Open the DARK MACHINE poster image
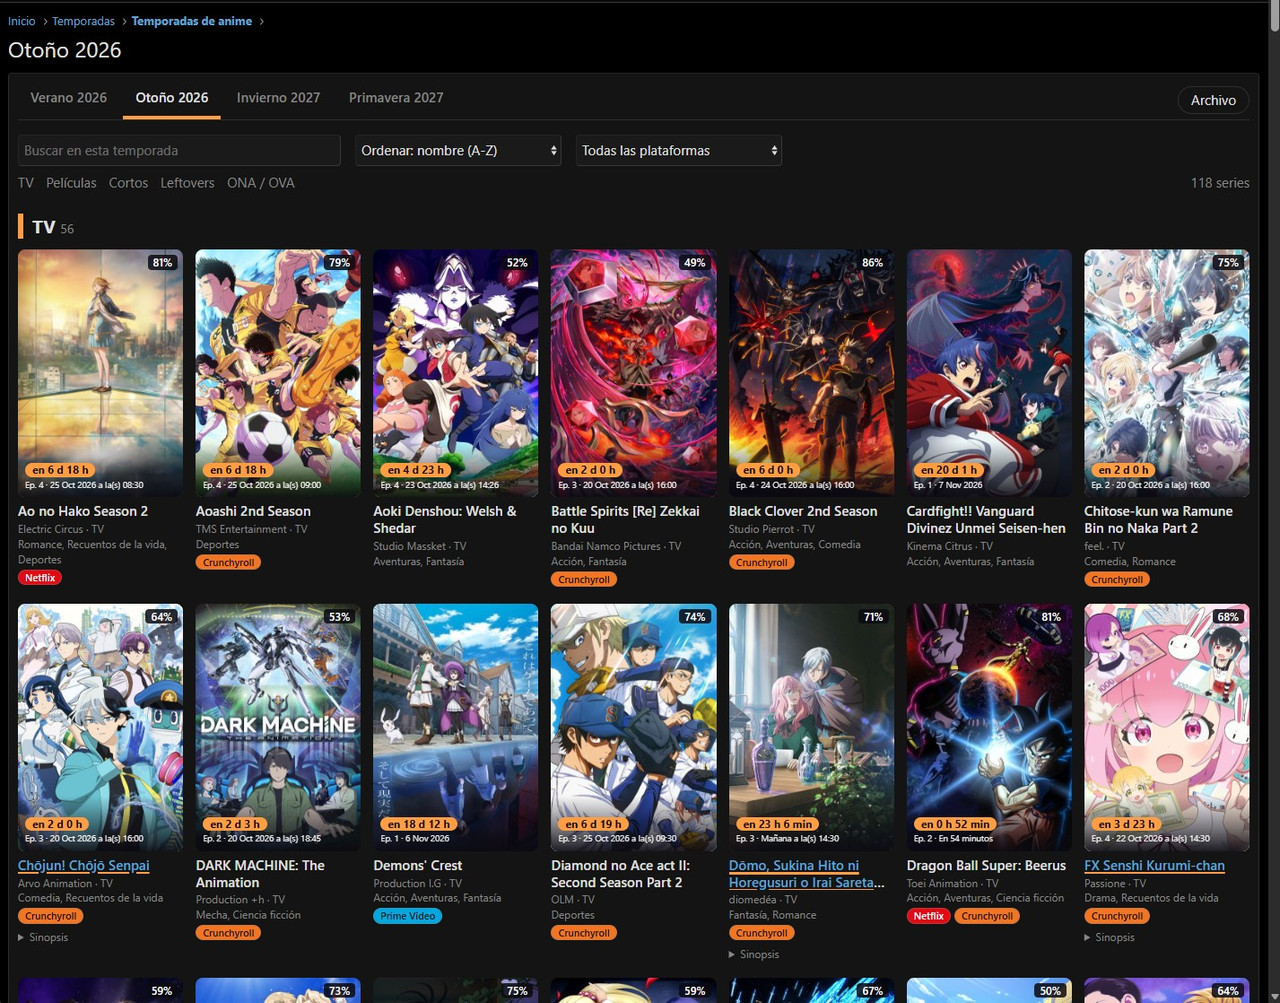This screenshot has height=1003, width=1280. coord(278,727)
